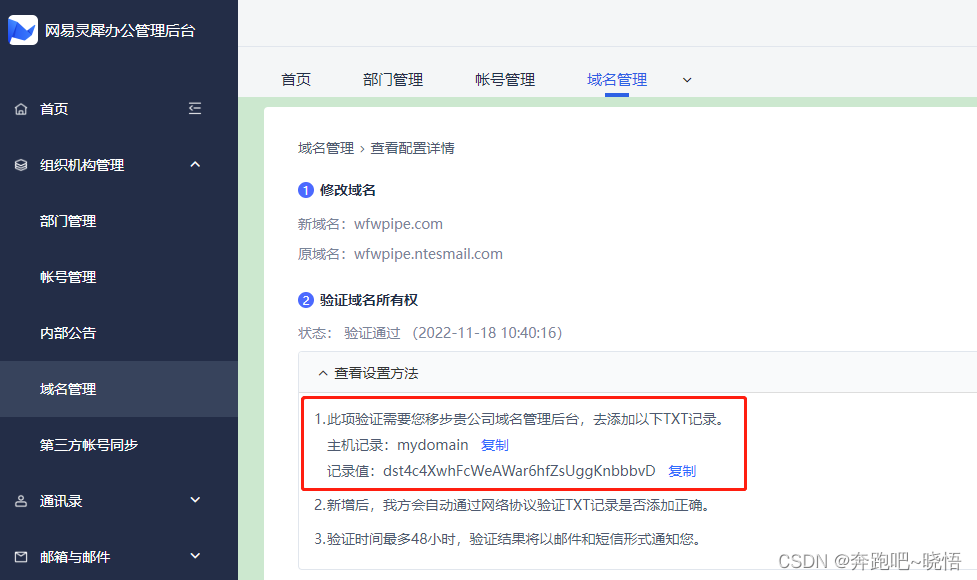The width and height of the screenshot is (977, 580).
Task: Click the person icon beside 通讯录
Action: coord(21,501)
